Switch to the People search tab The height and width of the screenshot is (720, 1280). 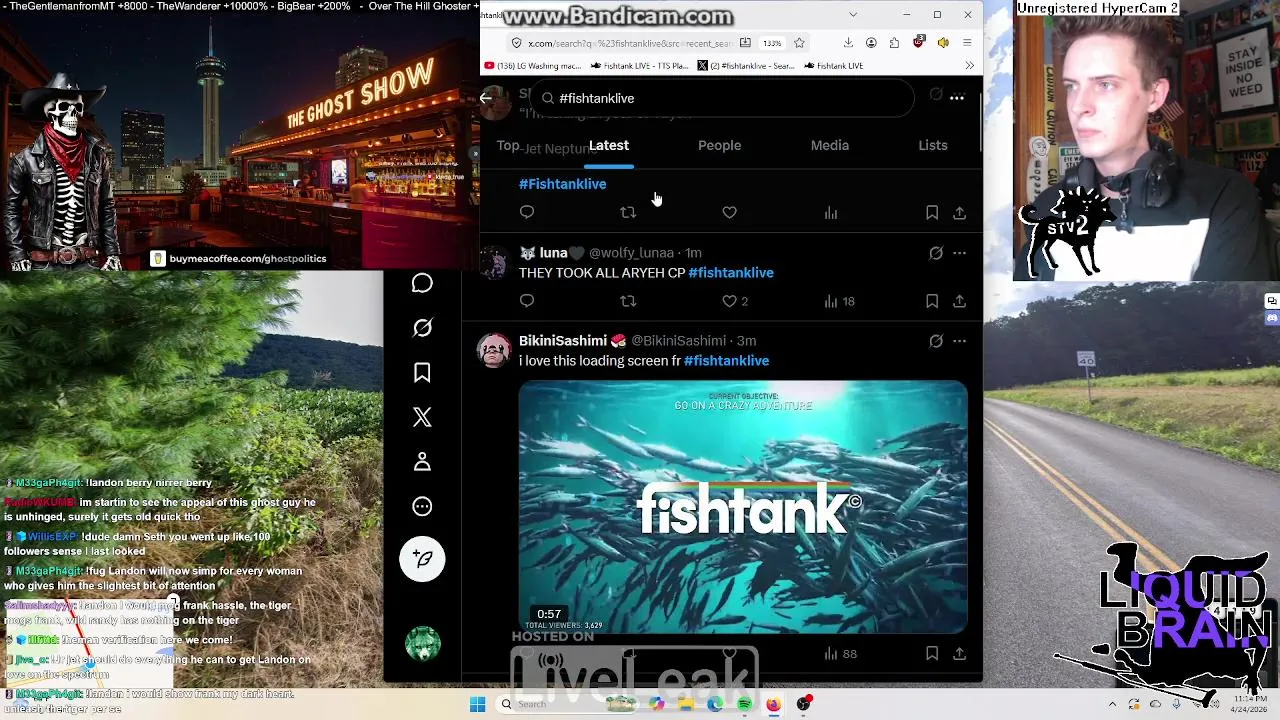(x=719, y=146)
